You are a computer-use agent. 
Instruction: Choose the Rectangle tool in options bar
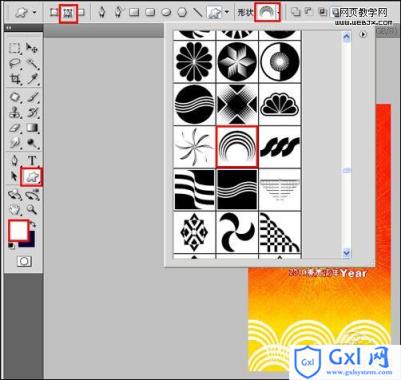click(134, 12)
